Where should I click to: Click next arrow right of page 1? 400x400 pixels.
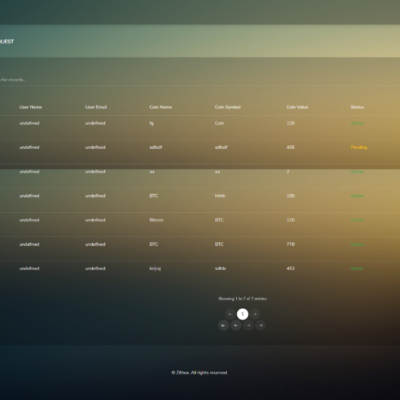pyautogui.click(x=255, y=314)
